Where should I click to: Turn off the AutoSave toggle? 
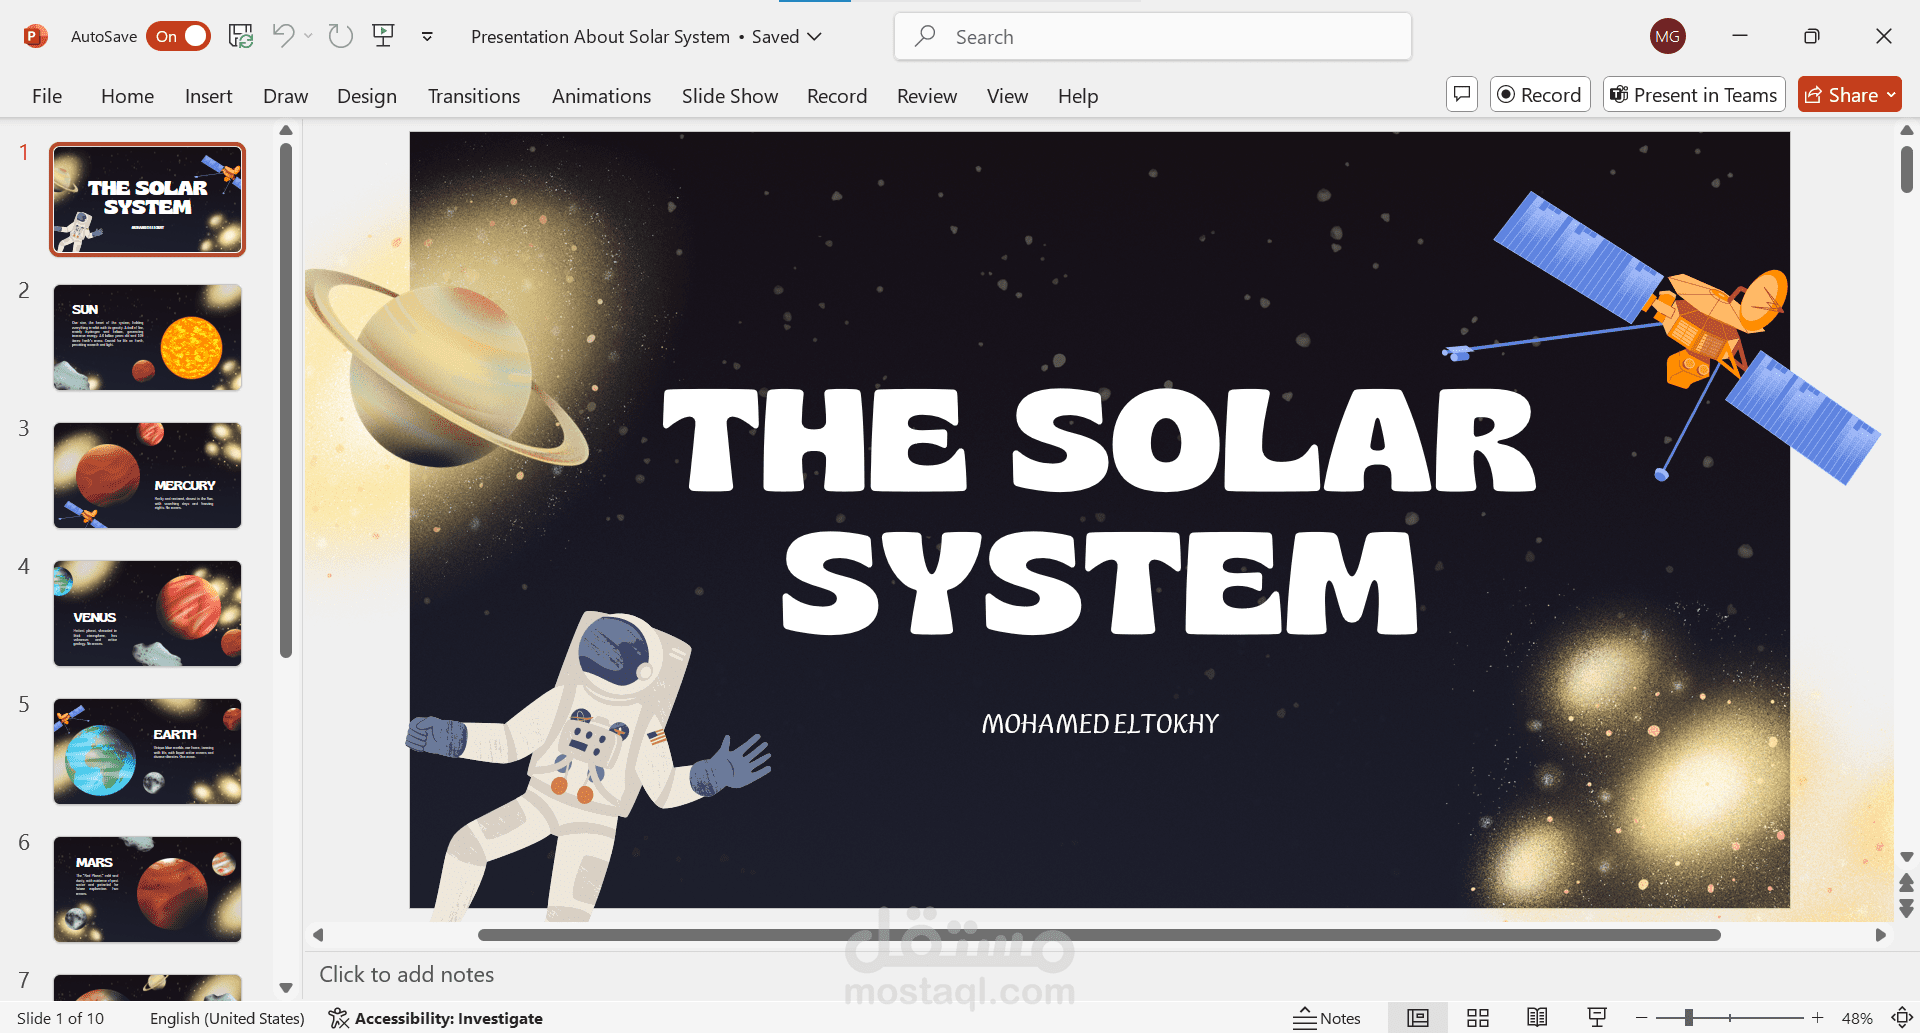(x=178, y=35)
